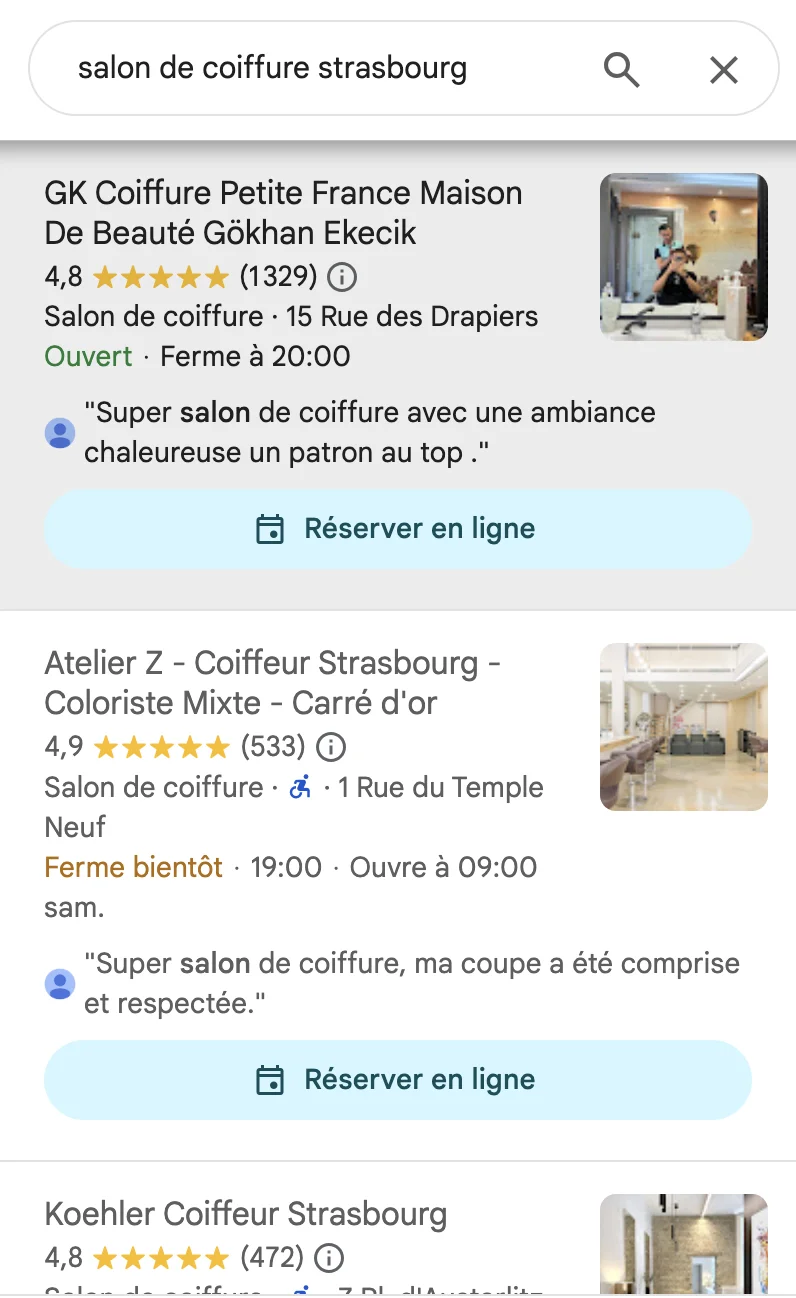Click Atelier Z five-star rating

point(161,747)
